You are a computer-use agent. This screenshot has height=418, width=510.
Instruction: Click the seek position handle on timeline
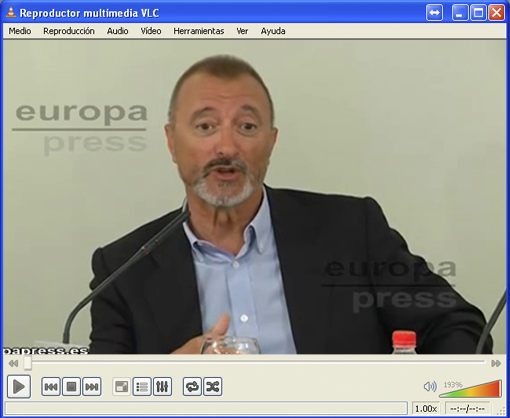click(x=28, y=363)
